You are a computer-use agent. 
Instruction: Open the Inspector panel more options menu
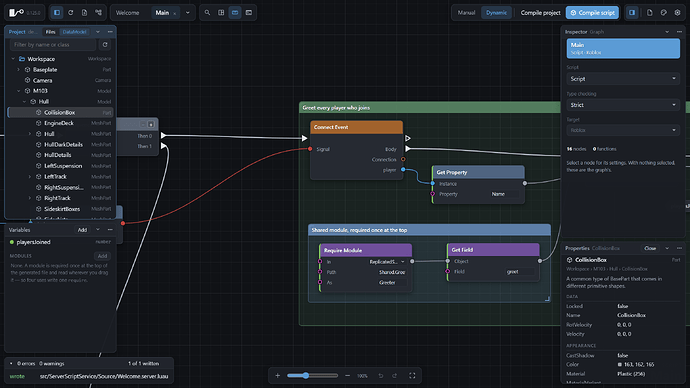679,32
